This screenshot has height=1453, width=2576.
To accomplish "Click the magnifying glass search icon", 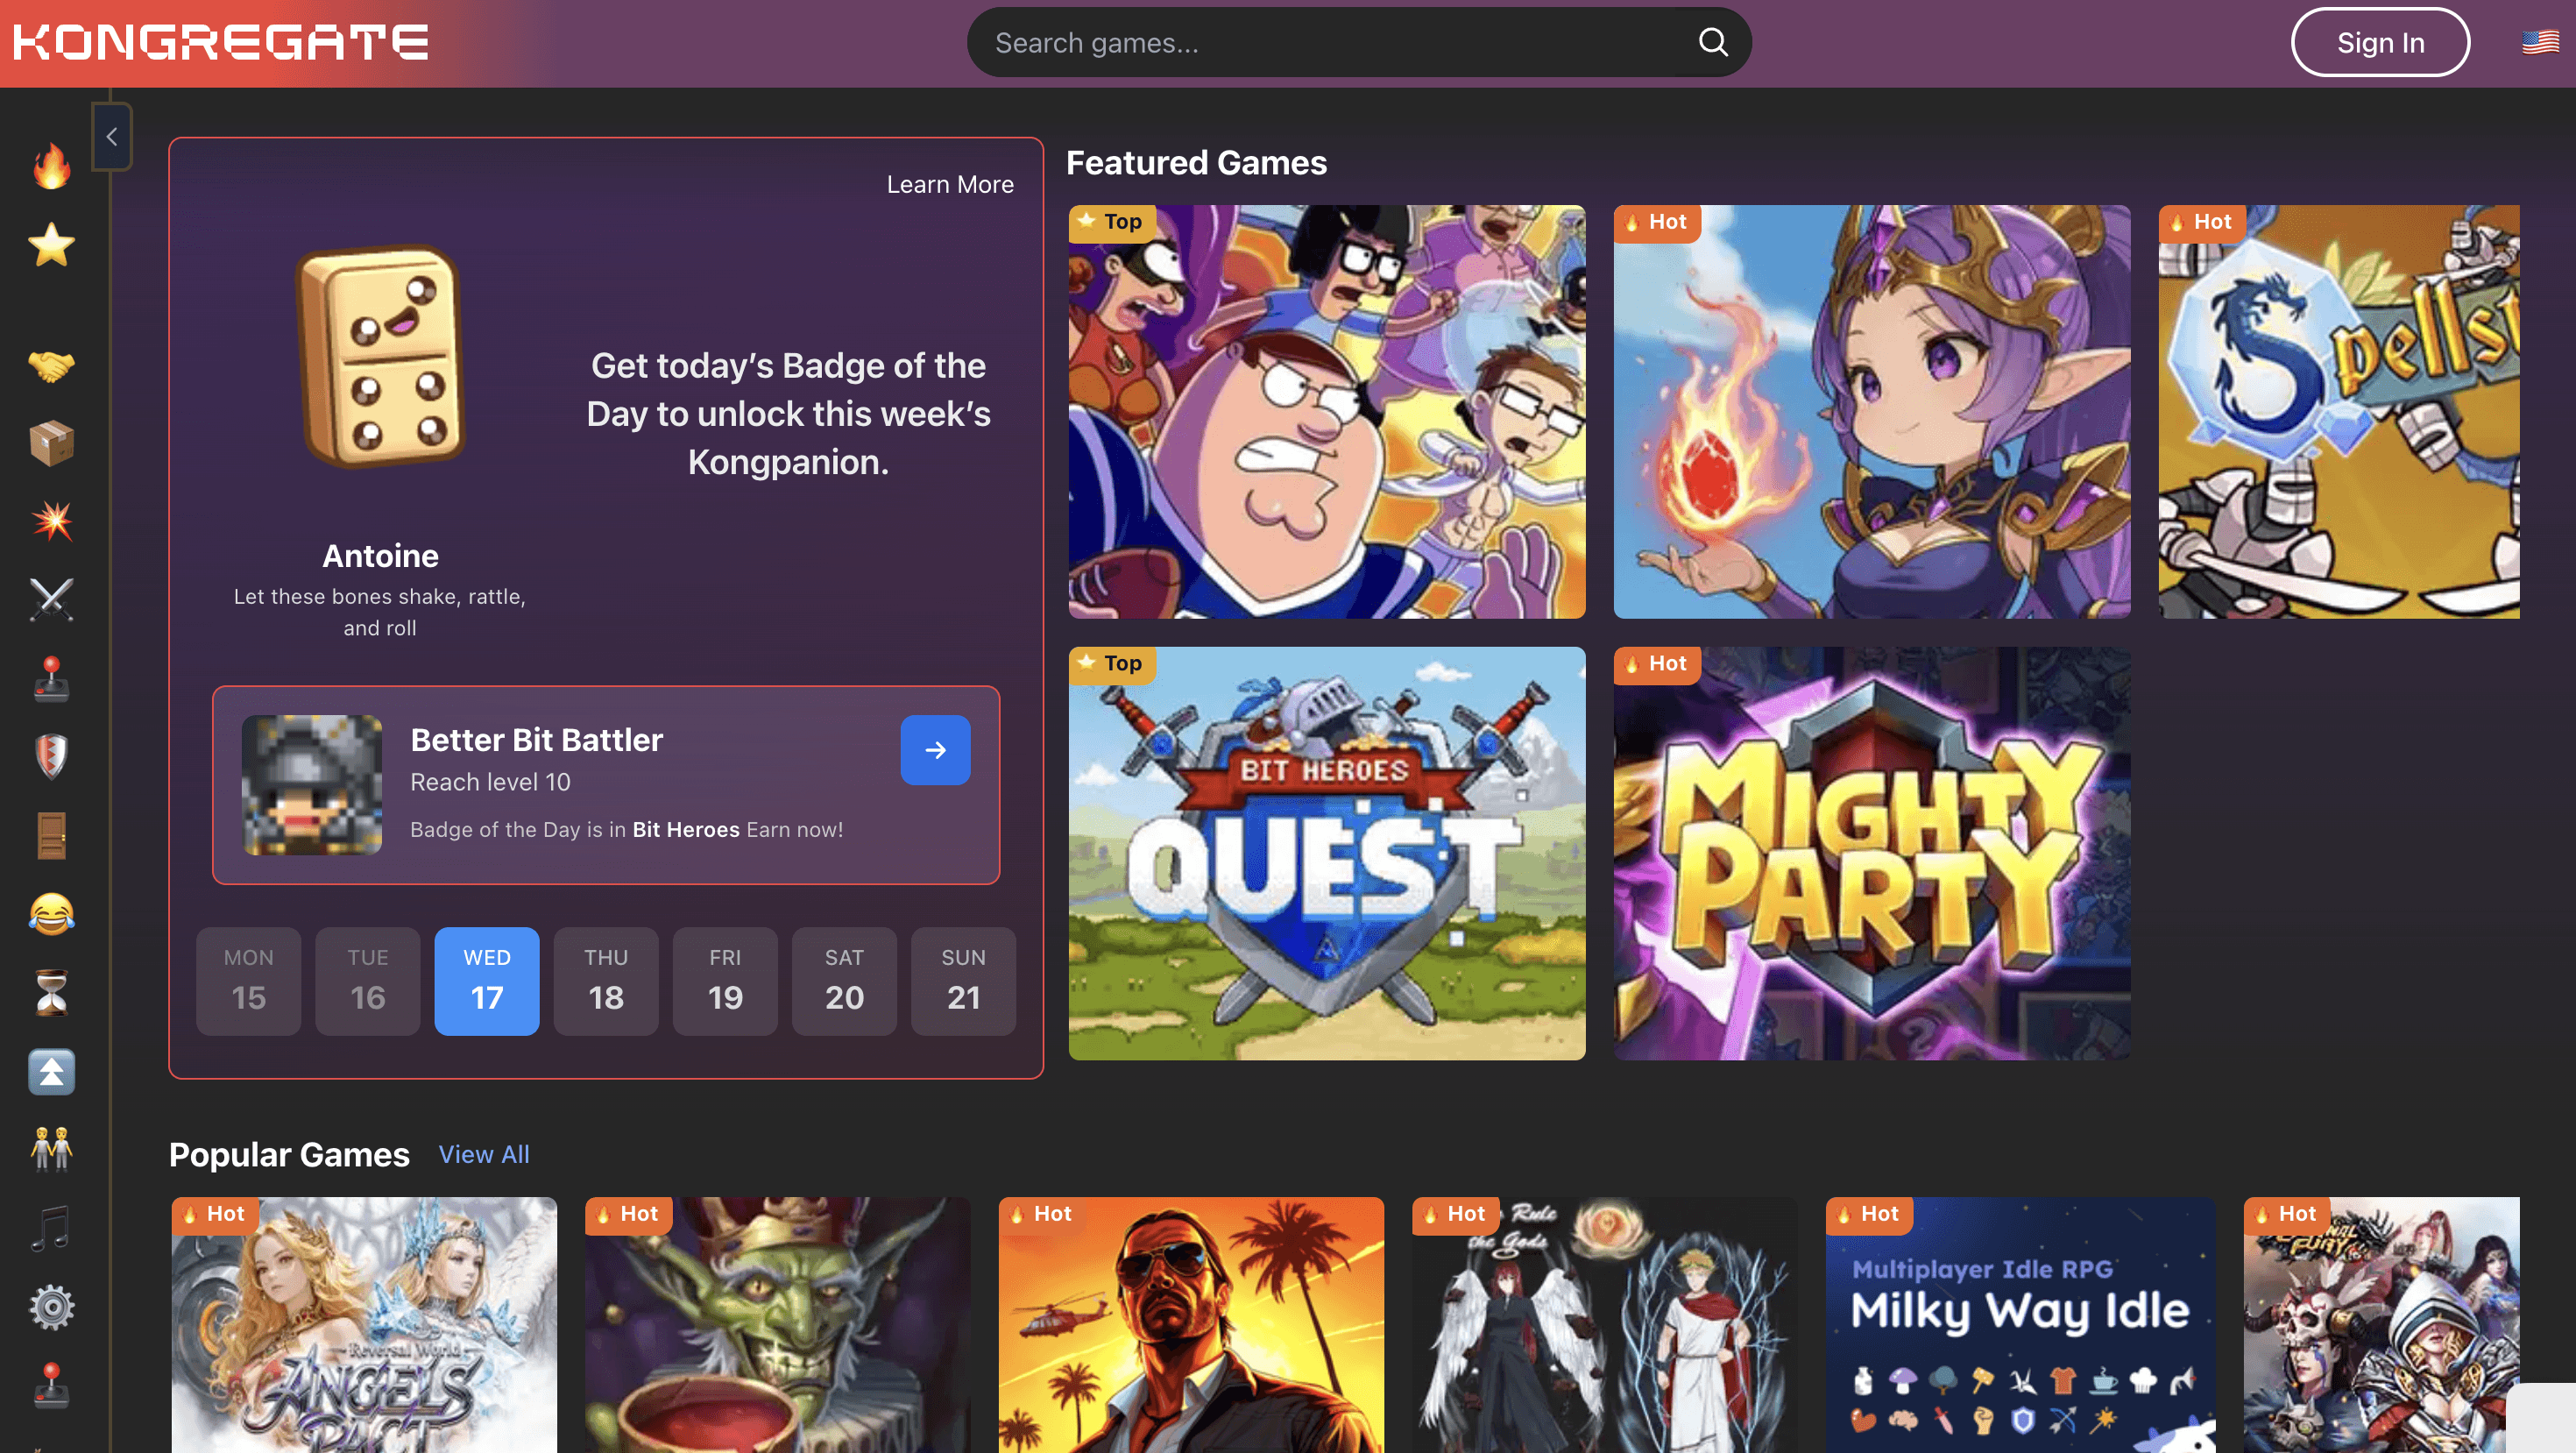I will tap(1713, 42).
